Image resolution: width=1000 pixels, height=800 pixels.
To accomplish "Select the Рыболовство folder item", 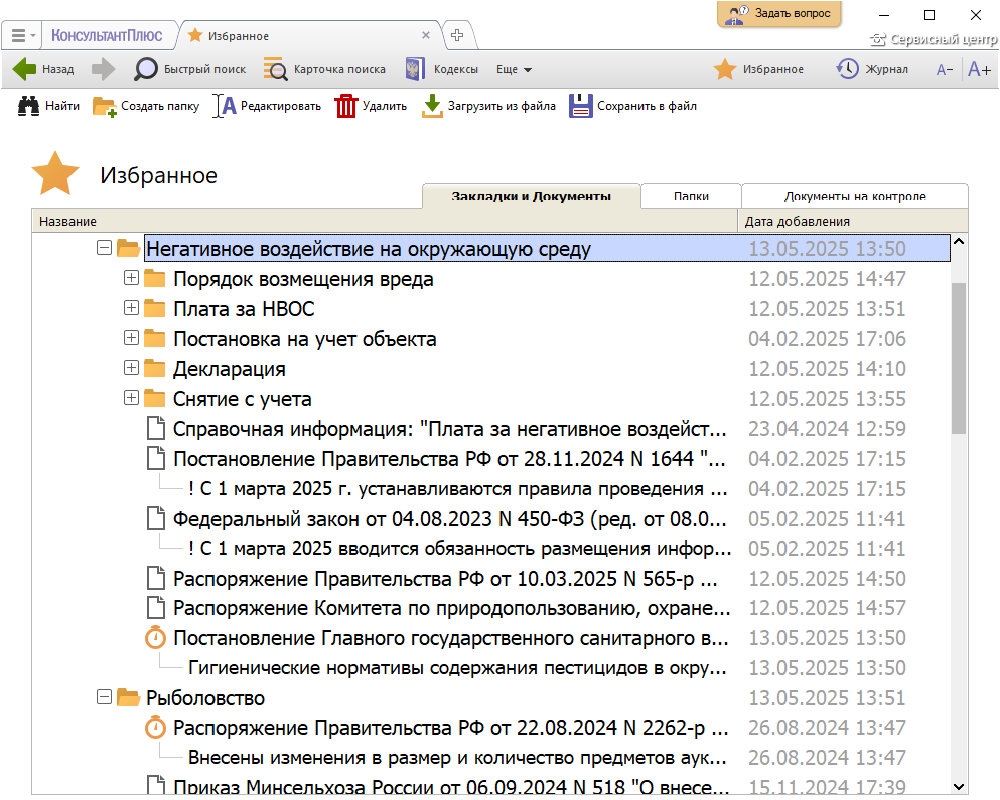I will click(205, 698).
